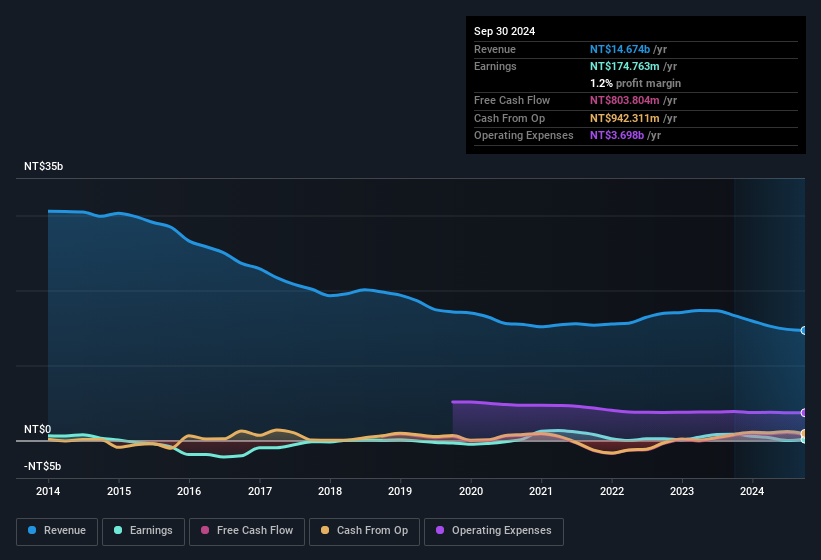Screen dimensions: 821x560
Task: Click the Cash From Op label in tooltip
Action: coord(509,118)
